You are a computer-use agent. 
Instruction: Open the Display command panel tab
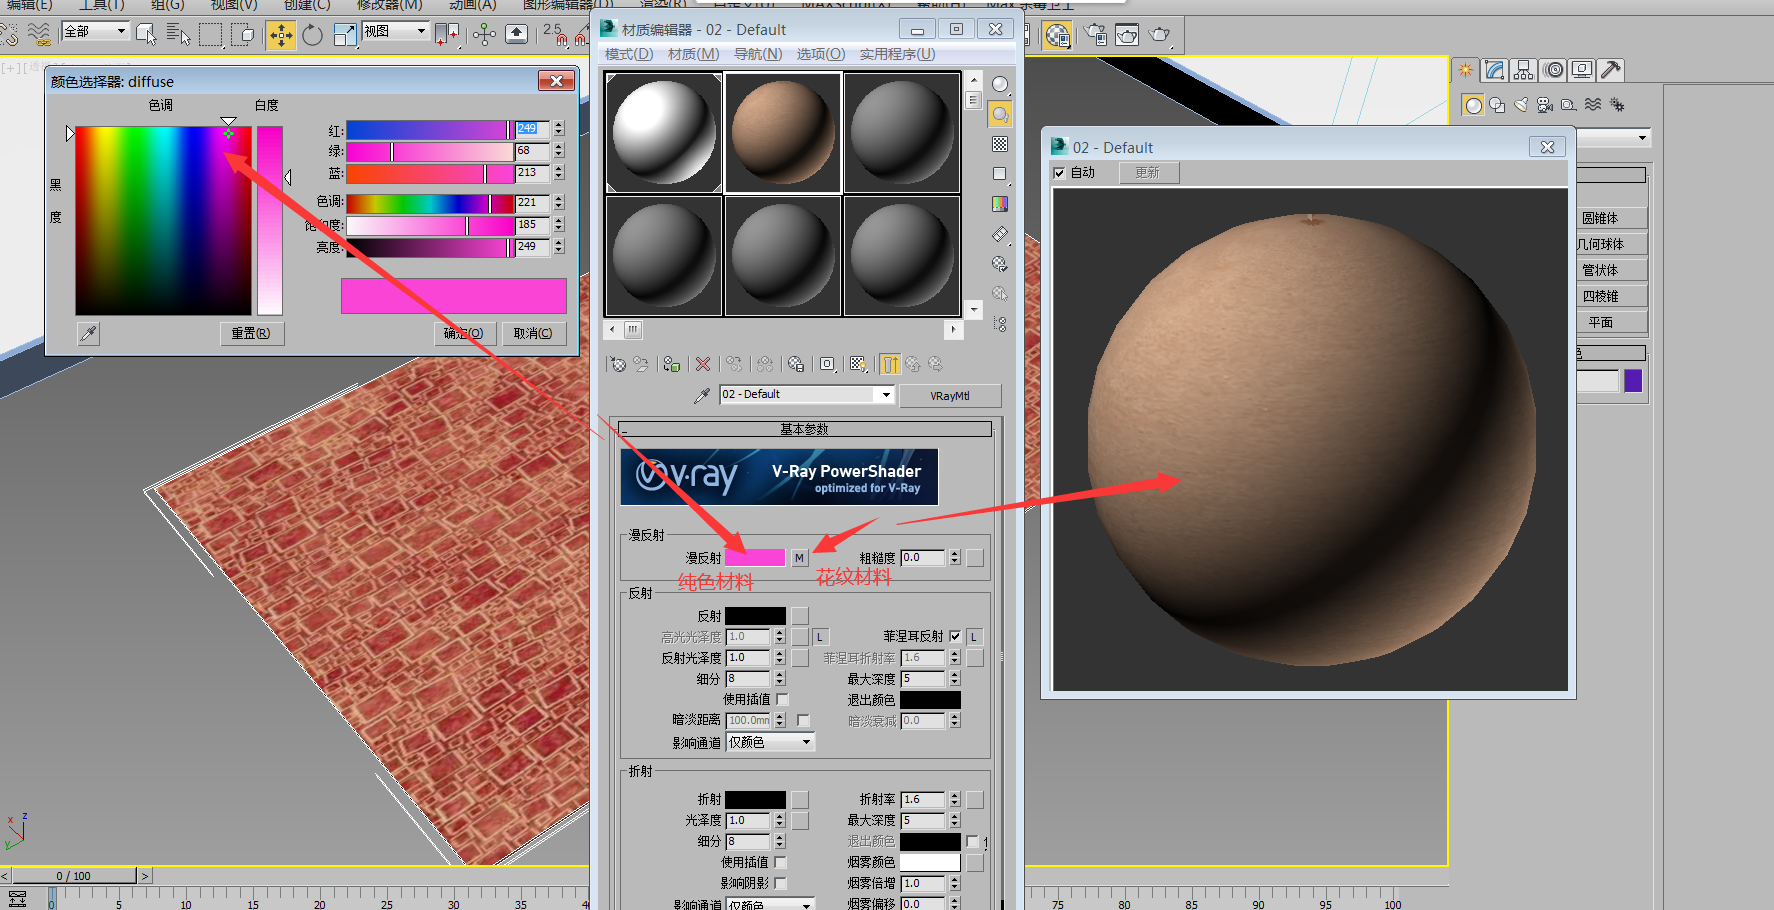tap(1582, 70)
